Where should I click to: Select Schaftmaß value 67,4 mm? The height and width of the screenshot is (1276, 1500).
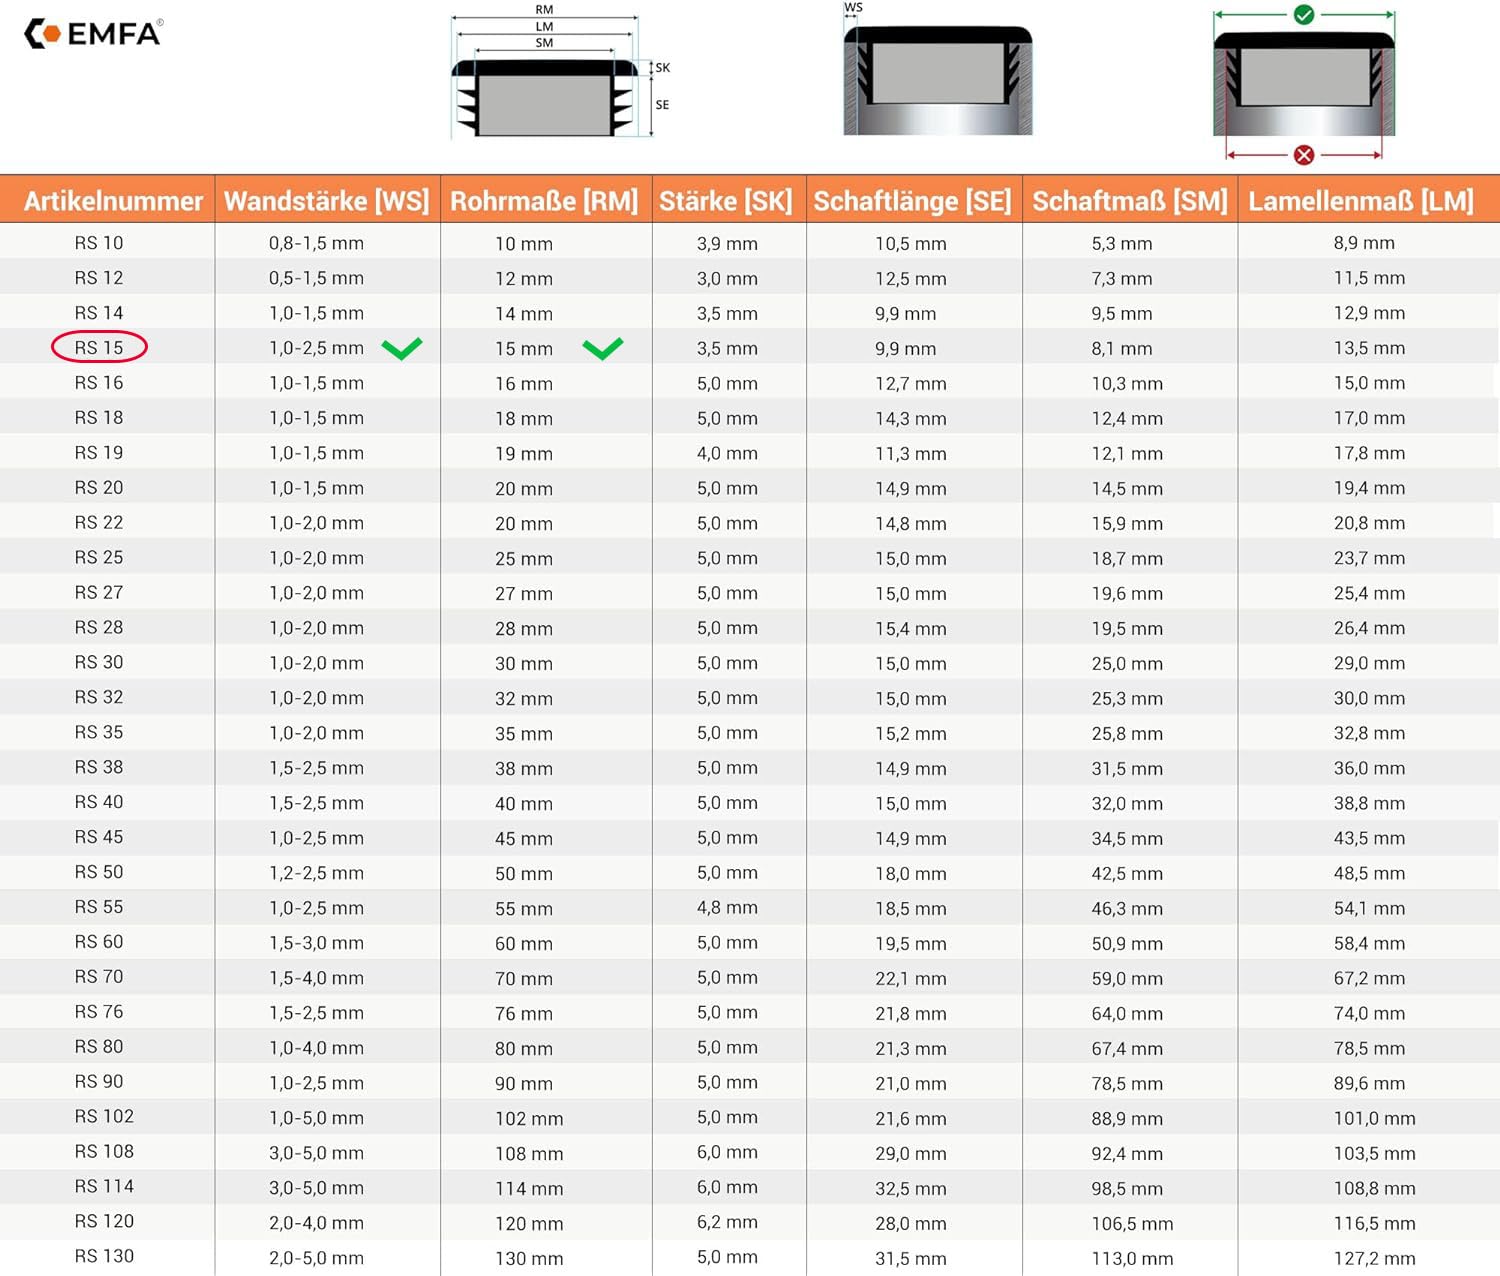coord(1127,1048)
